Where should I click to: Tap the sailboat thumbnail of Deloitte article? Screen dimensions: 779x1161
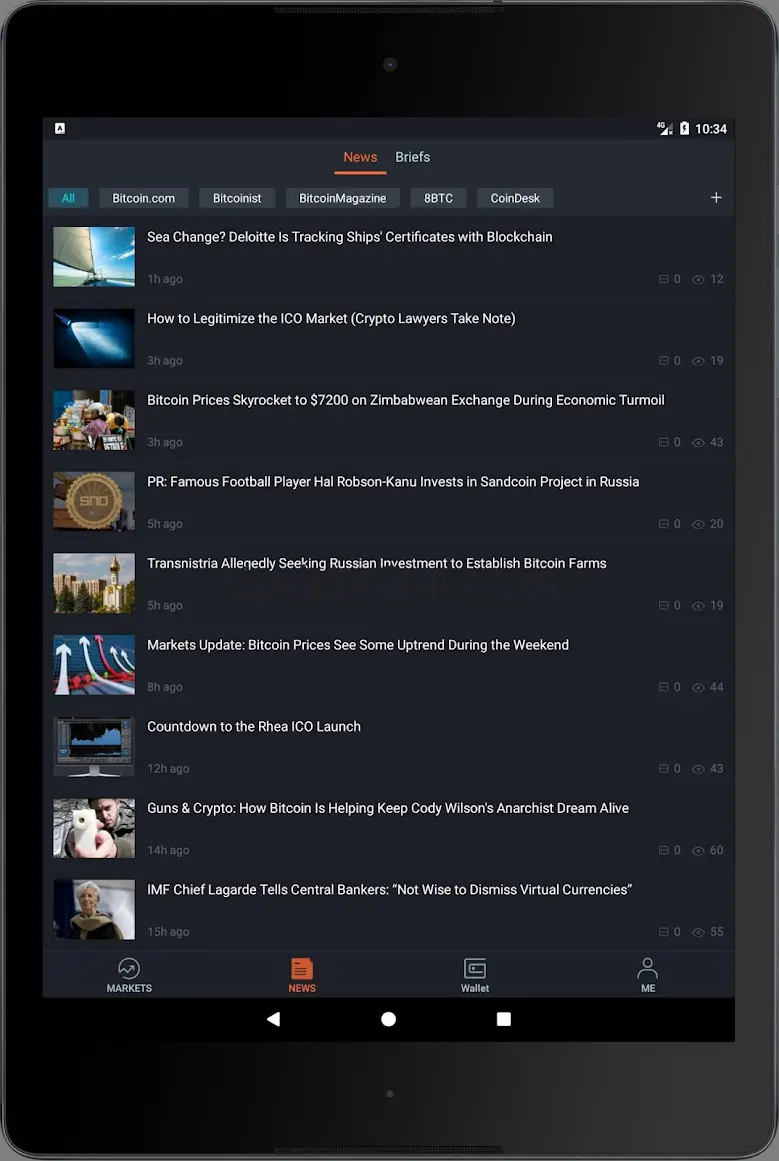pyautogui.click(x=94, y=257)
